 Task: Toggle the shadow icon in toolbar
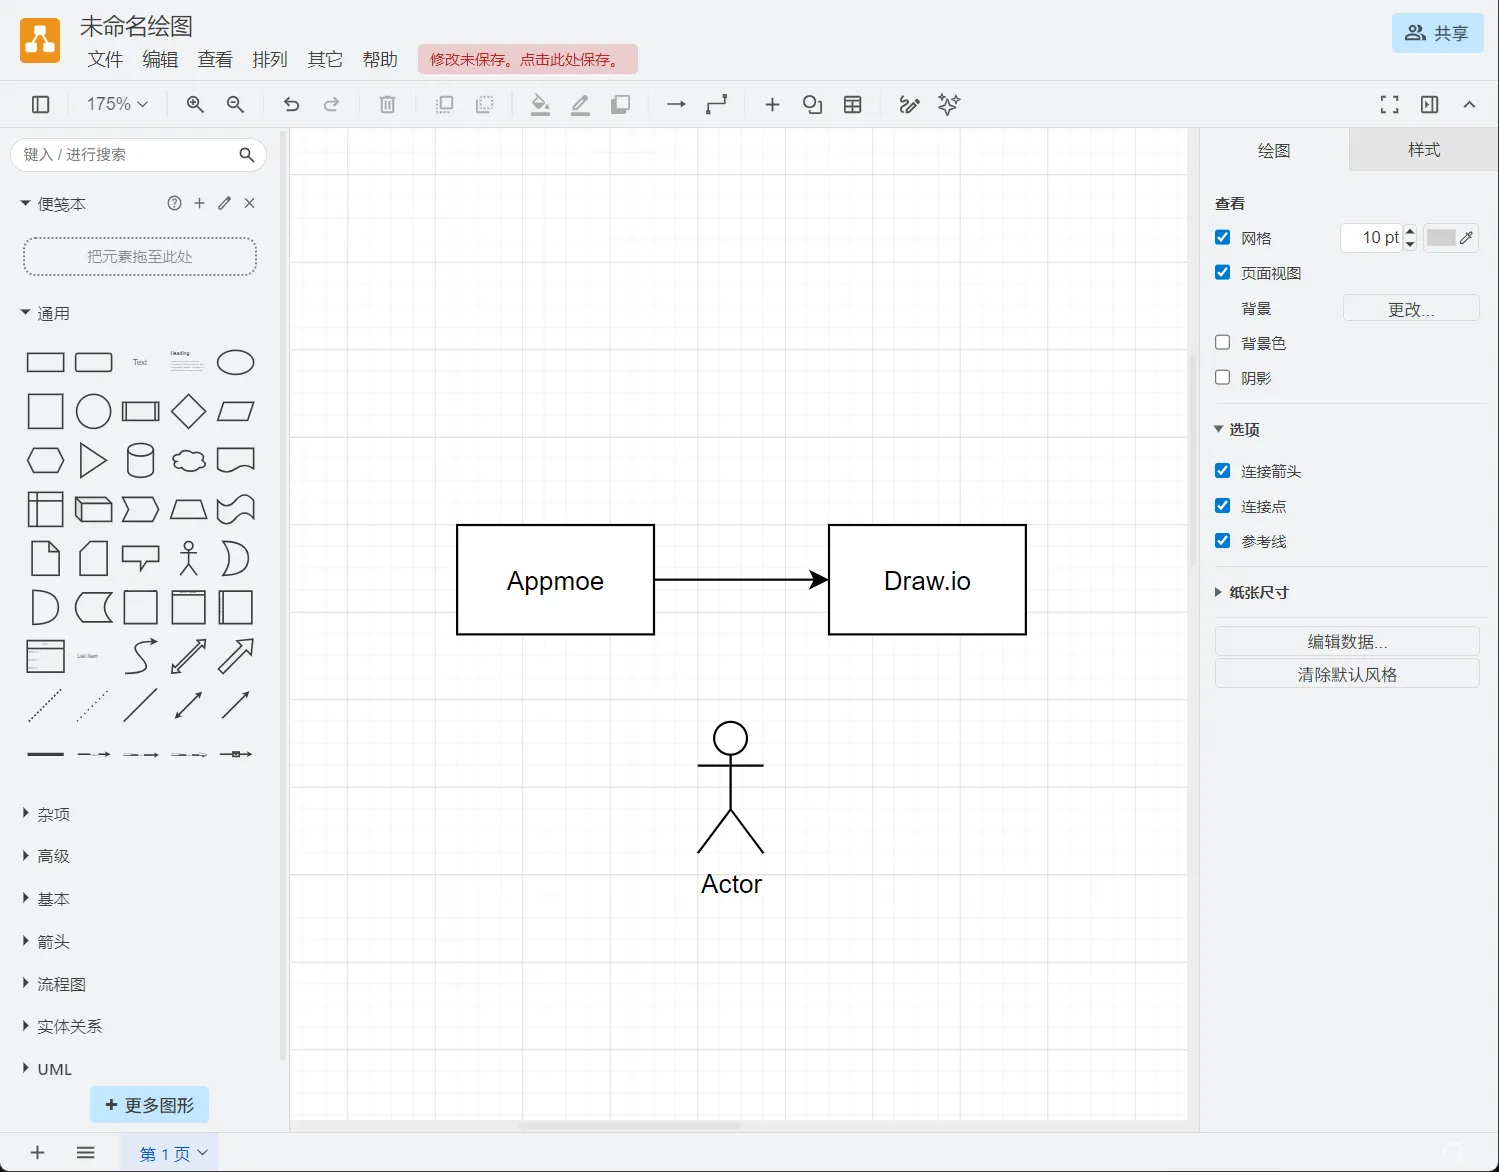[x=620, y=104]
